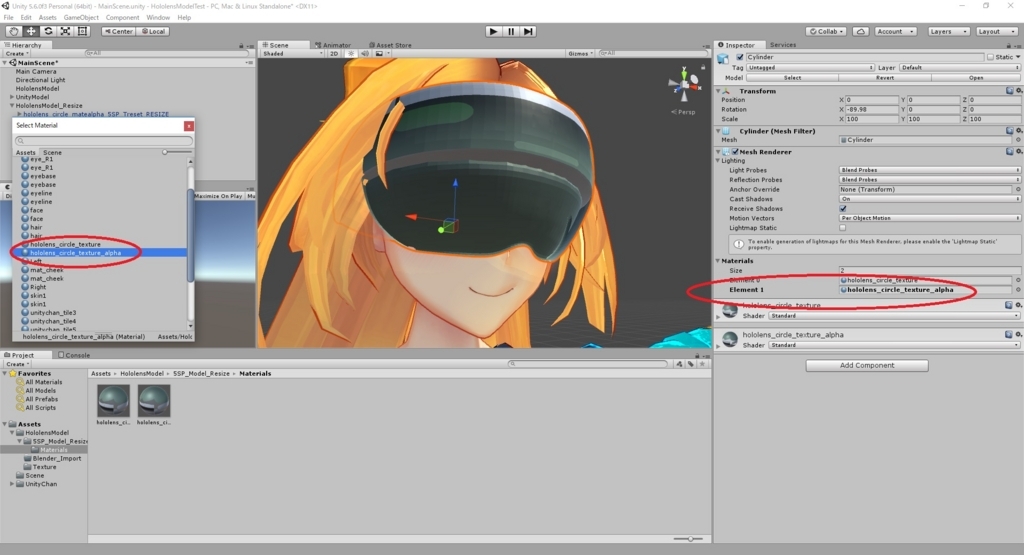The width and height of the screenshot is (1024, 555).
Task: Open the Tag dropdown showing Untagged
Action: [810, 67]
